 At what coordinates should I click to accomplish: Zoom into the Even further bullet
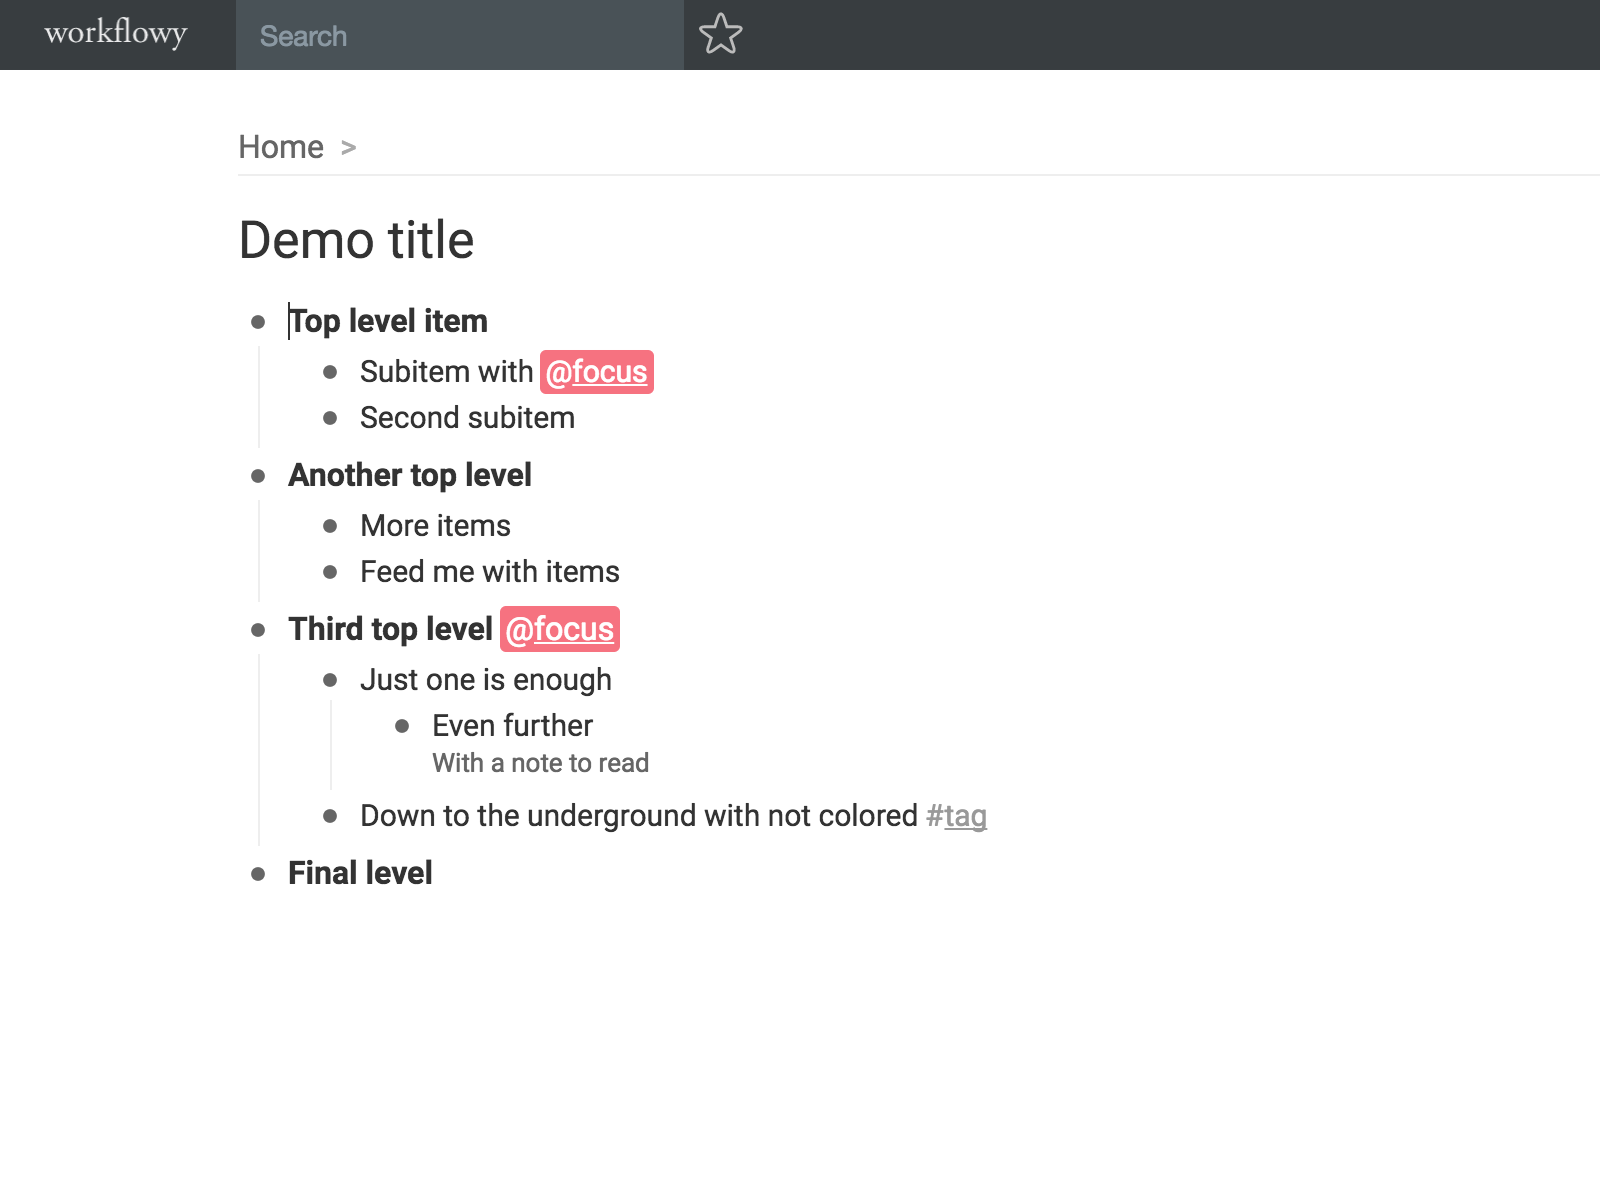402,726
